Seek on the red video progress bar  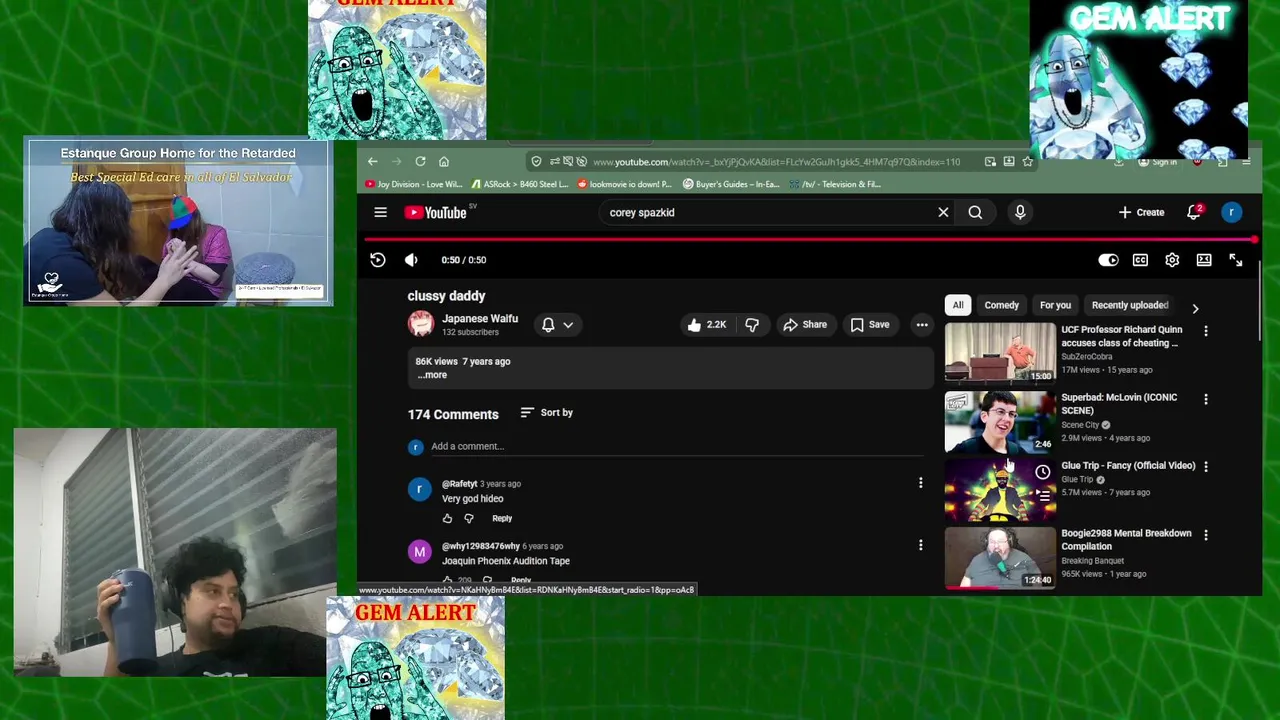coord(810,239)
